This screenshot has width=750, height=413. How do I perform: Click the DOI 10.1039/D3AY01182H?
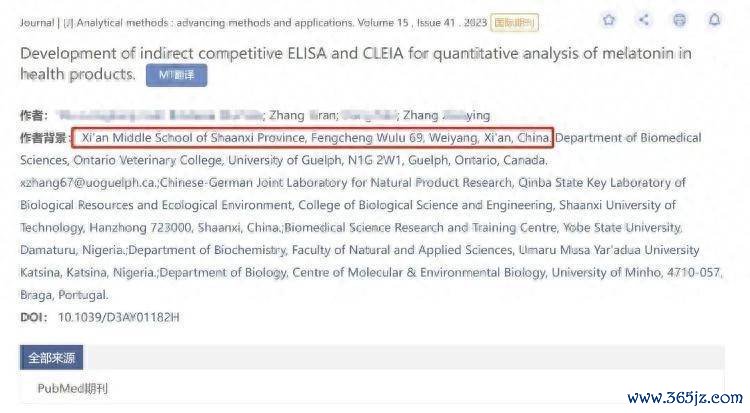point(119,317)
